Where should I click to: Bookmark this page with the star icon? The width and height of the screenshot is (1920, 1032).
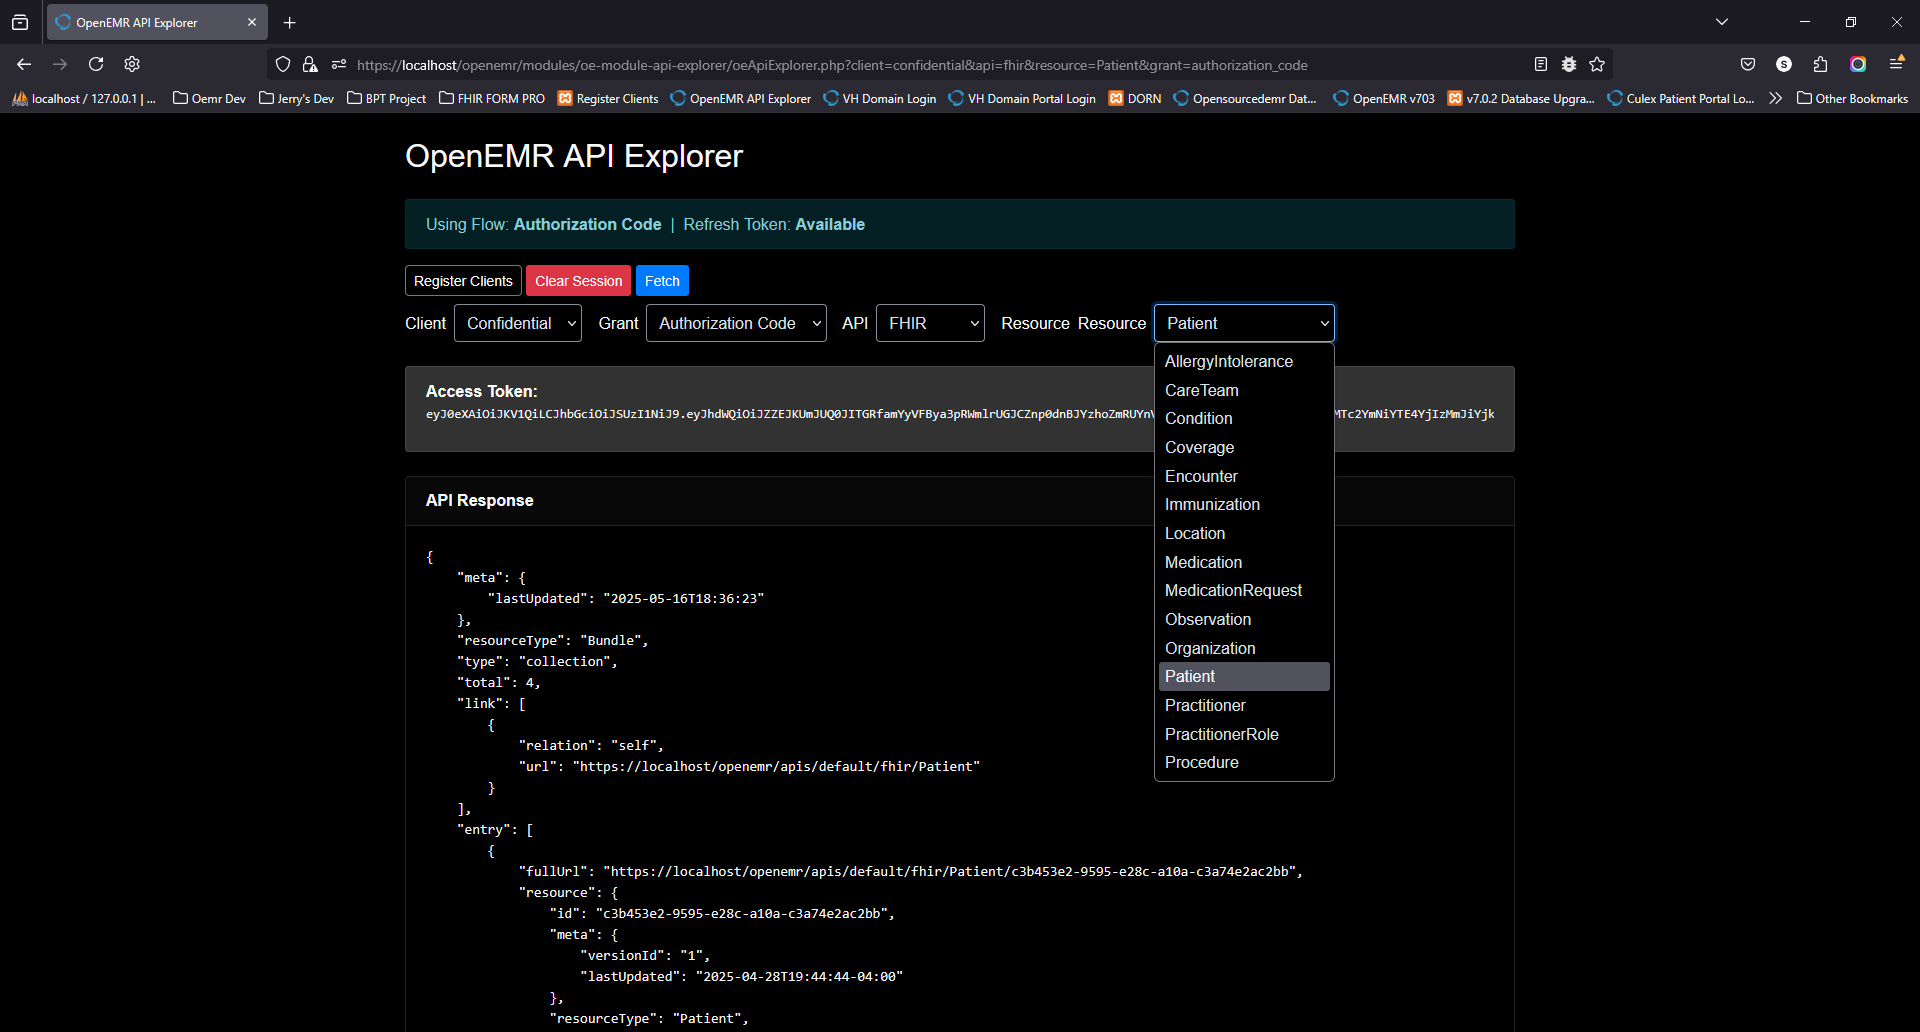pyautogui.click(x=1597, y=64)
